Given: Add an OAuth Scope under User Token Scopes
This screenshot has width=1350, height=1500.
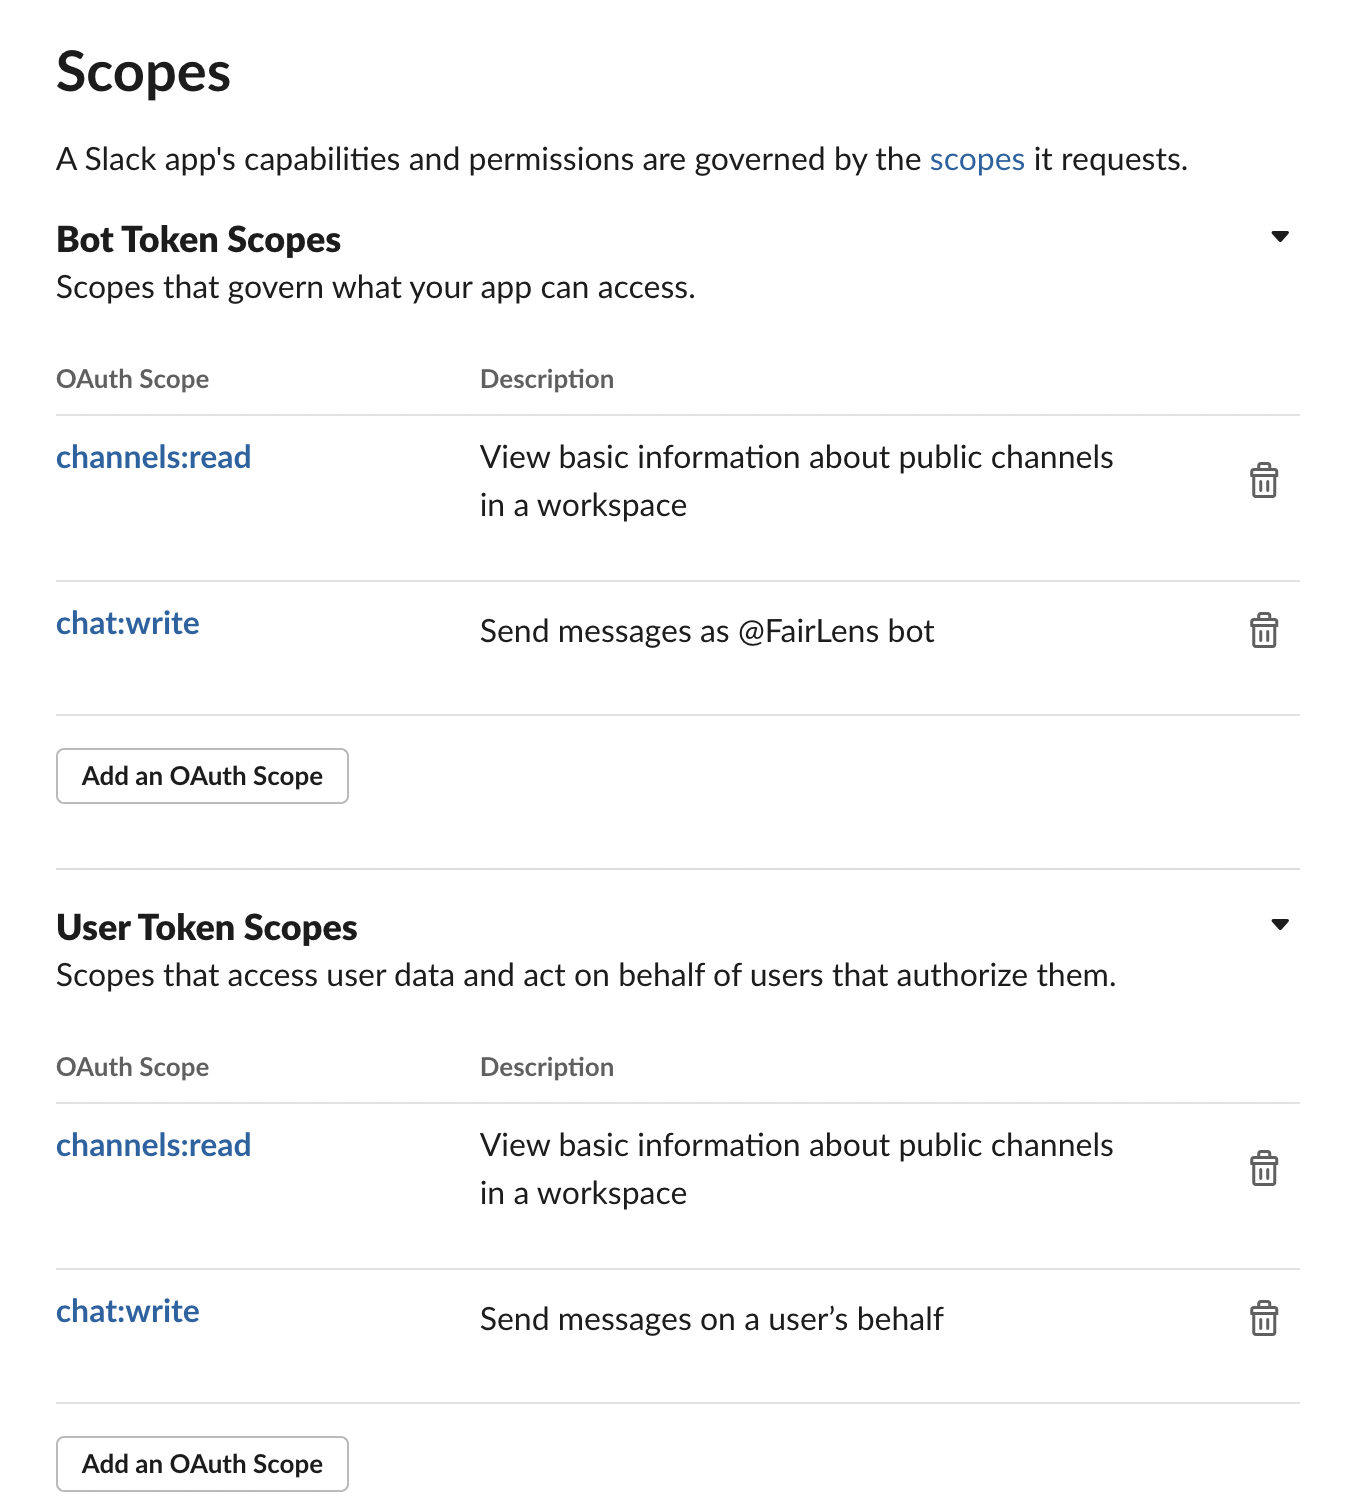Looking at the screenshot, I should pos(202,1464).
